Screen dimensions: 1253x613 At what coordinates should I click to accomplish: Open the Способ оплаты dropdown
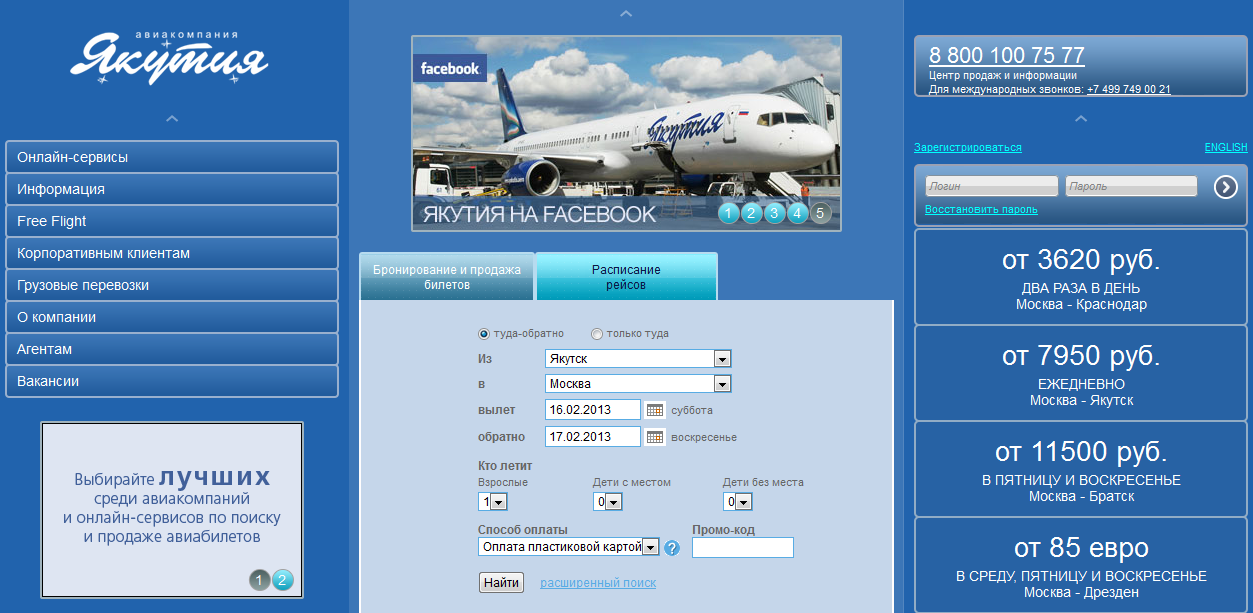click(569, 547)
